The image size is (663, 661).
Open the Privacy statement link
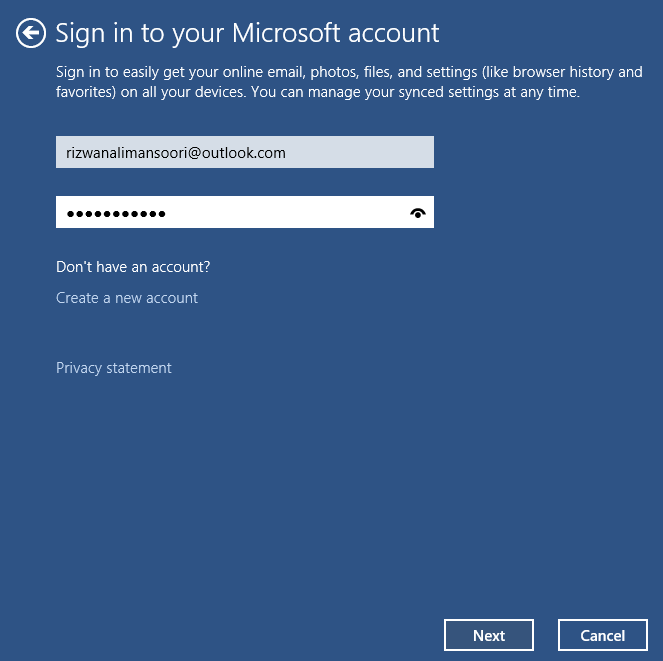114,368
